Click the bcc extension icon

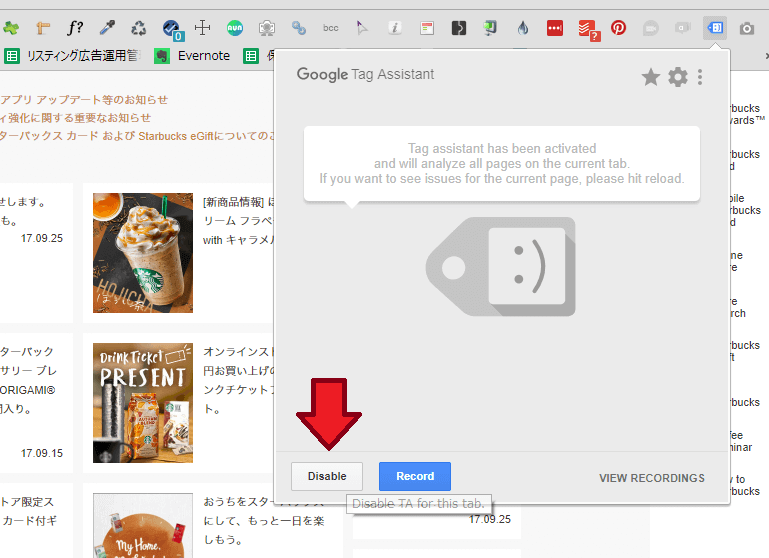(x=331, y=28)
